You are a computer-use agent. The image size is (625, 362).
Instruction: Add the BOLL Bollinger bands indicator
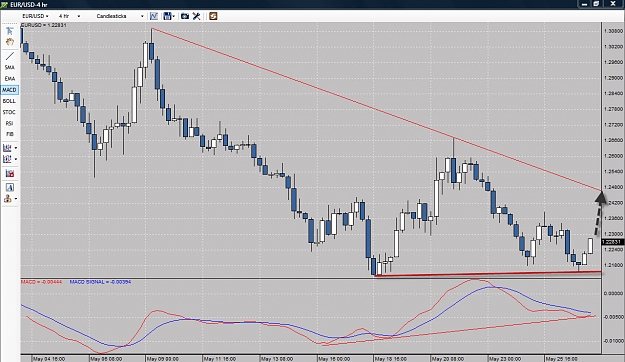(9, 101)
